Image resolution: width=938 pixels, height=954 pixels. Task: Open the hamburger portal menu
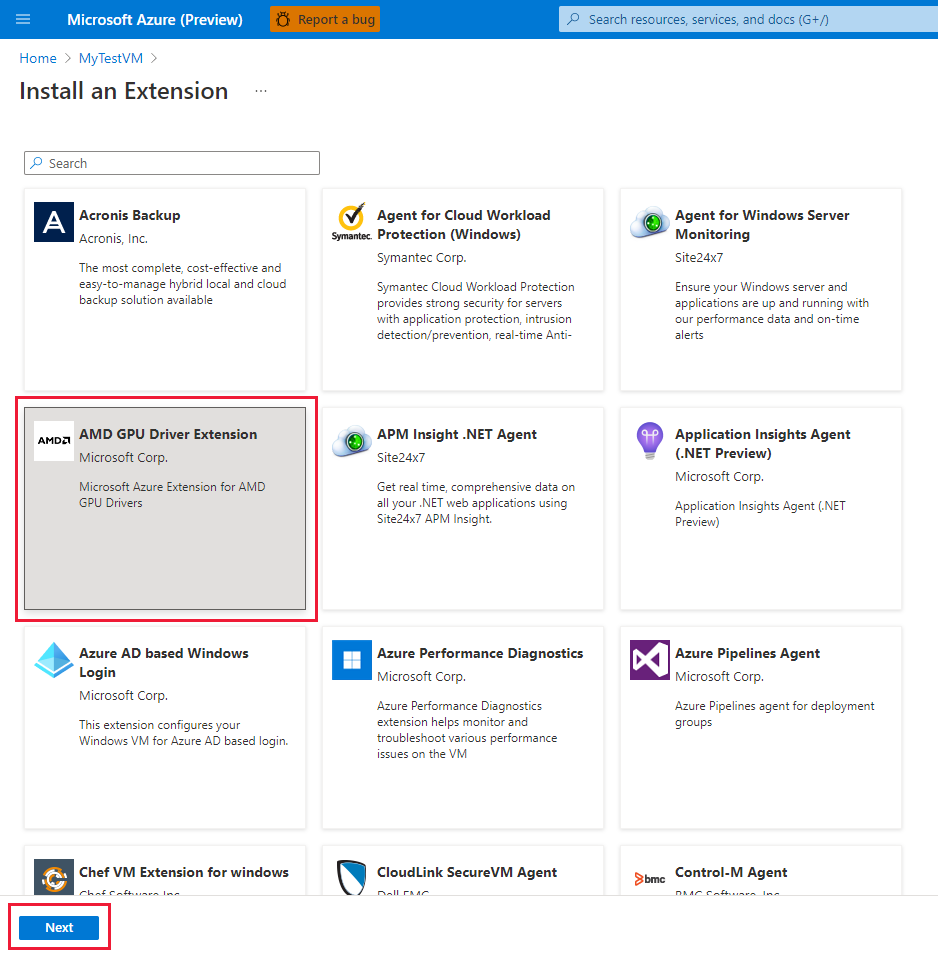(23, 19)
